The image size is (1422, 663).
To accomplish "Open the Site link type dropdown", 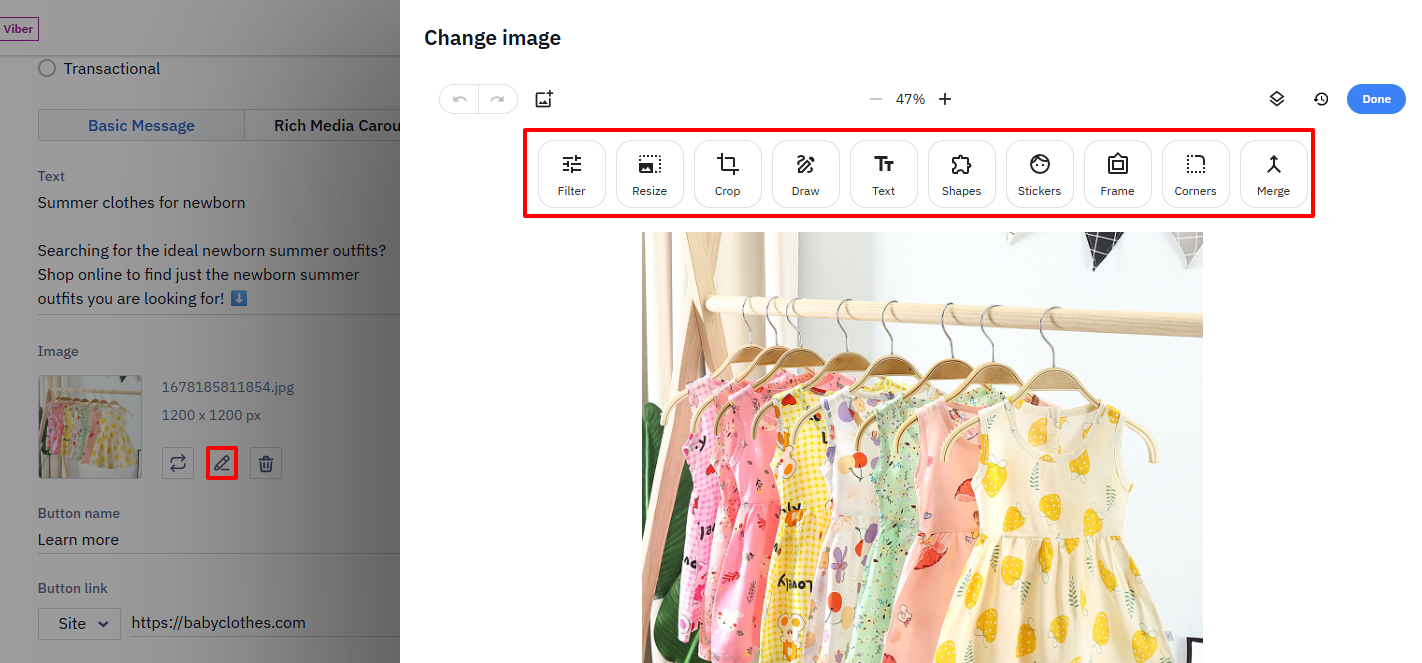I will point(79,623).
